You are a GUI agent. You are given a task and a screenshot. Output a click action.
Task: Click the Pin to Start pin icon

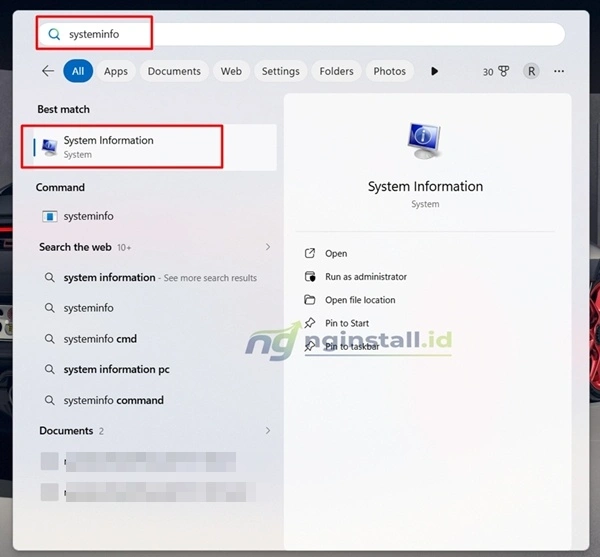310,323
